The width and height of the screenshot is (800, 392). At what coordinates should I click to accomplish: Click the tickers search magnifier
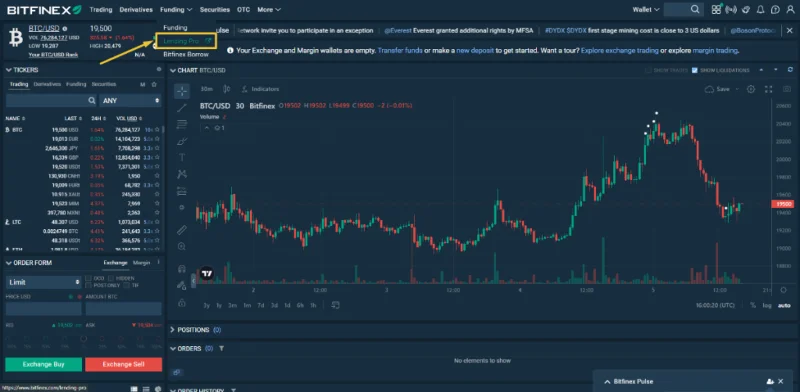[92, 101]
